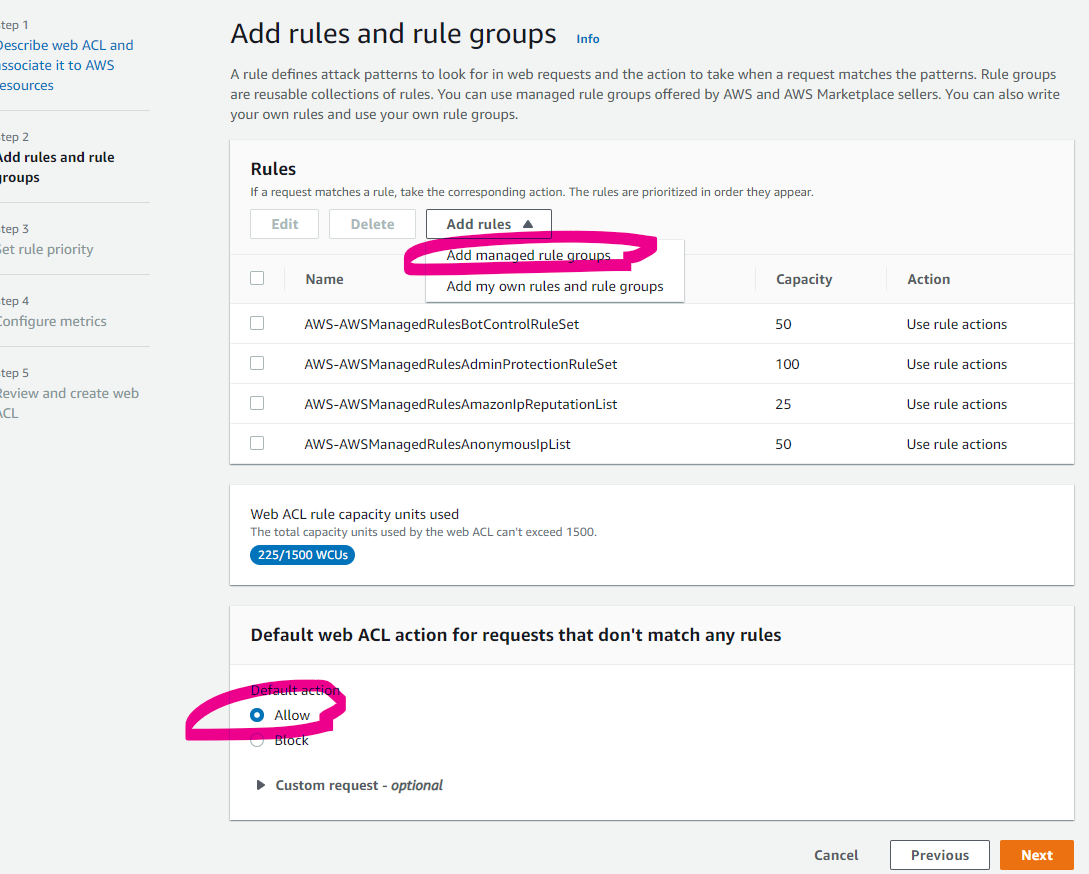
Task: Check the AWSManagedRulesAmazonIpReputationList row
Action: click(x=257, y=404)
